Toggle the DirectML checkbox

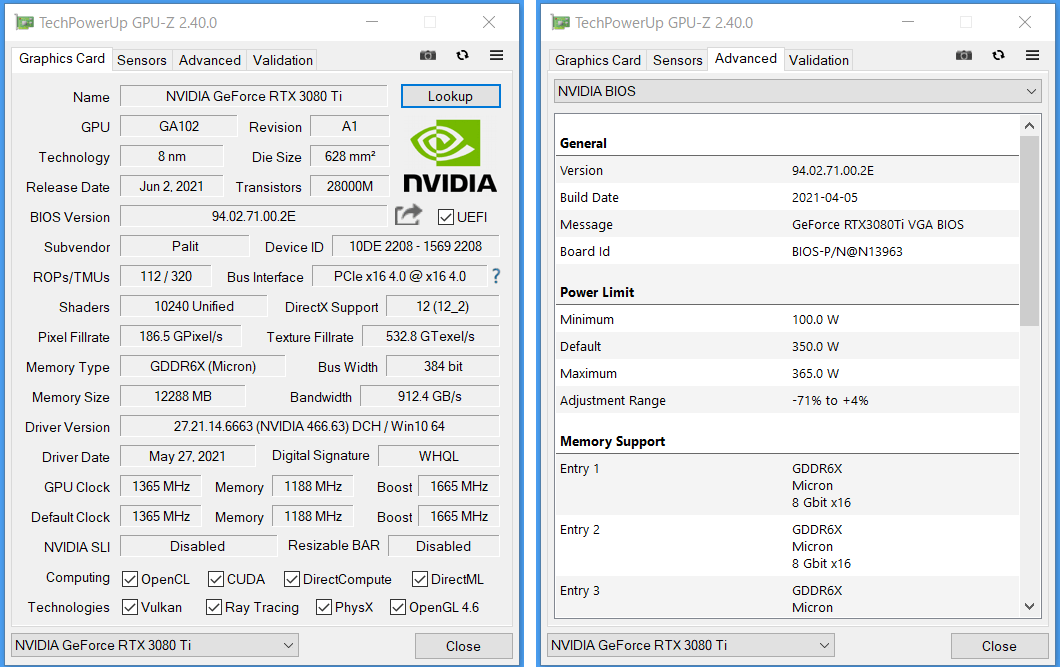(420, 579)
